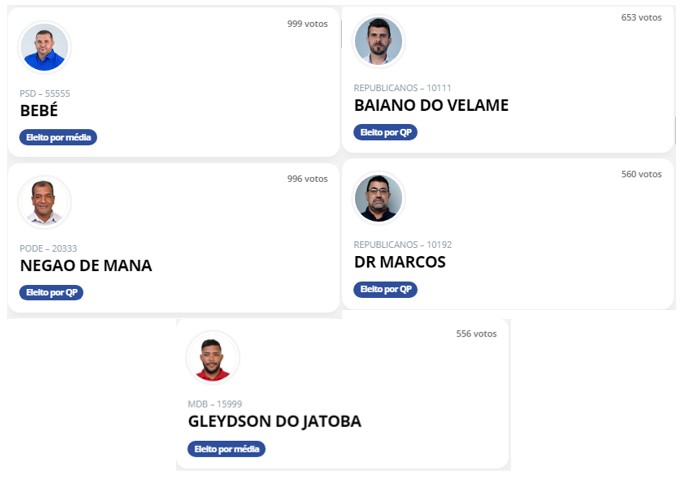Select Negao de Mana's portrait

(x=44, y=202)
